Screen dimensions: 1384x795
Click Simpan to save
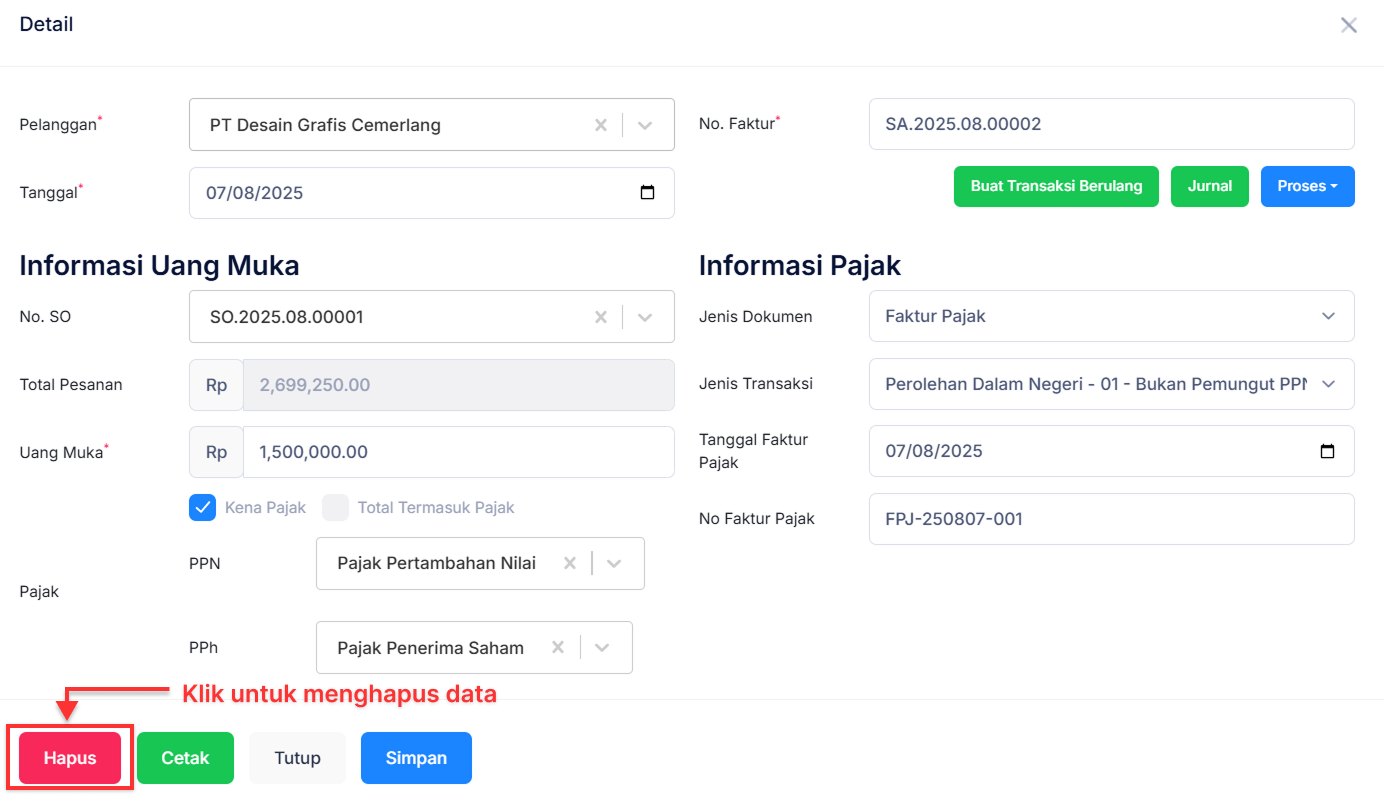pos(416,757)
